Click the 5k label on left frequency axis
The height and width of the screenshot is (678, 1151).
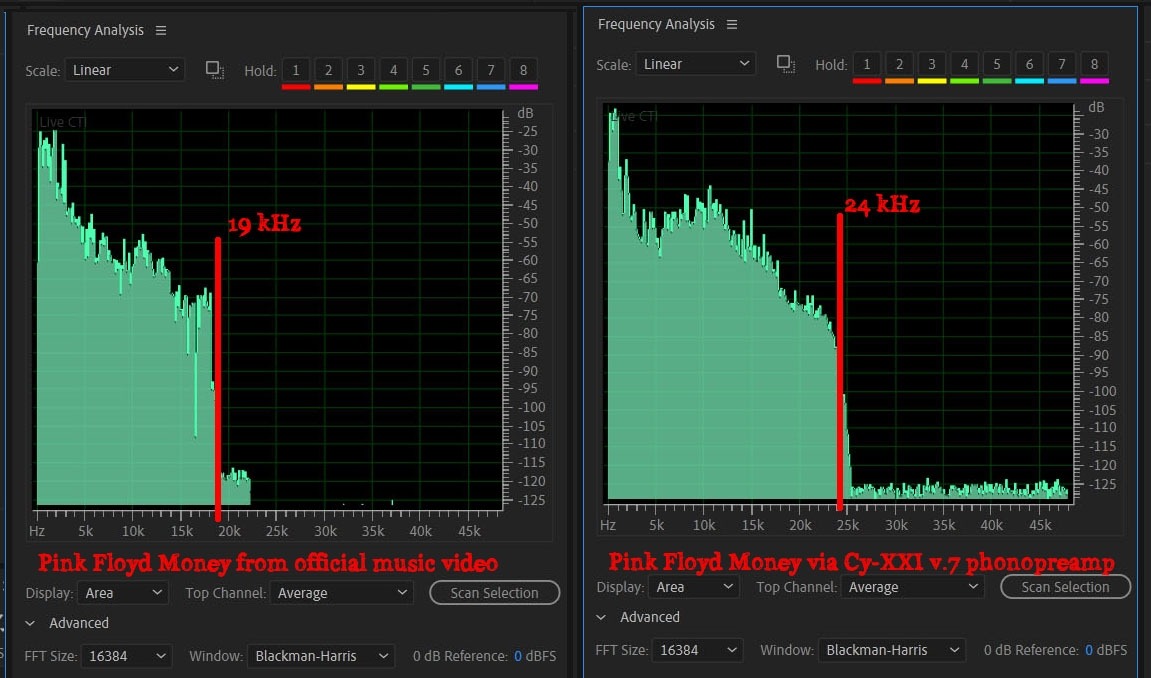85,531
